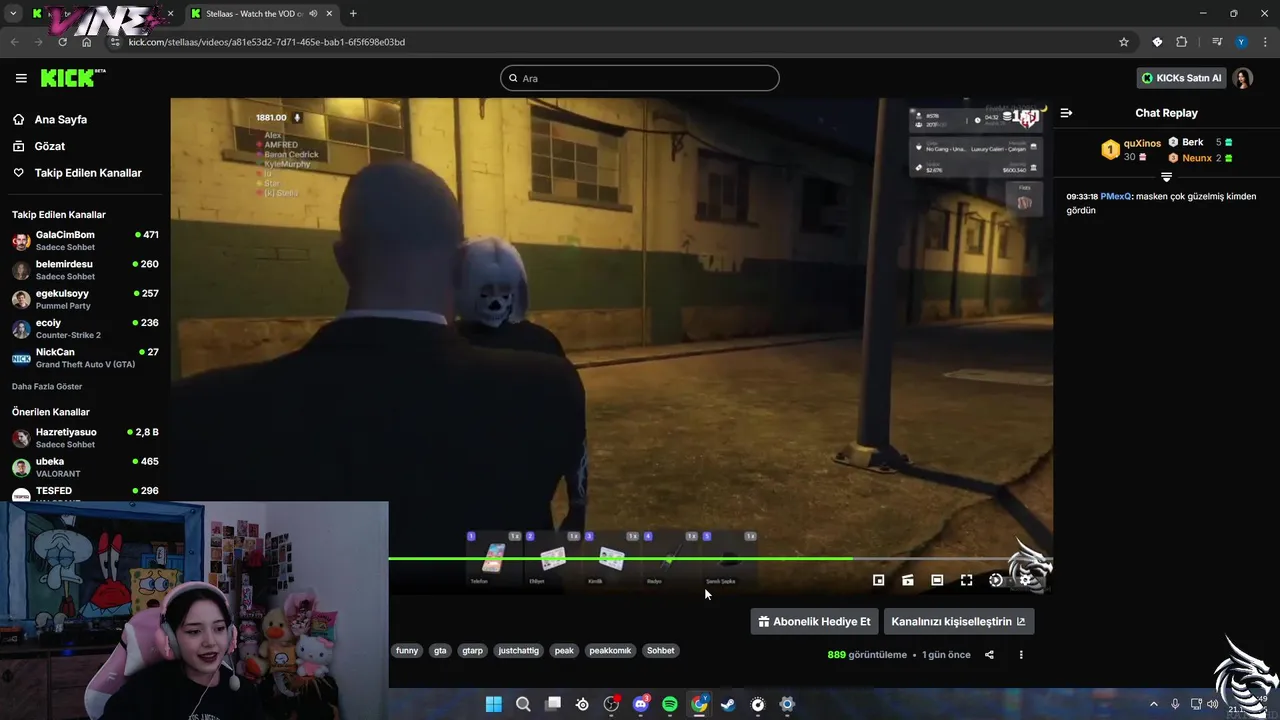This screenshot has height=720, width=1280.
Task: Show hidden system tray icons
Action: [x=1153, y=704]
